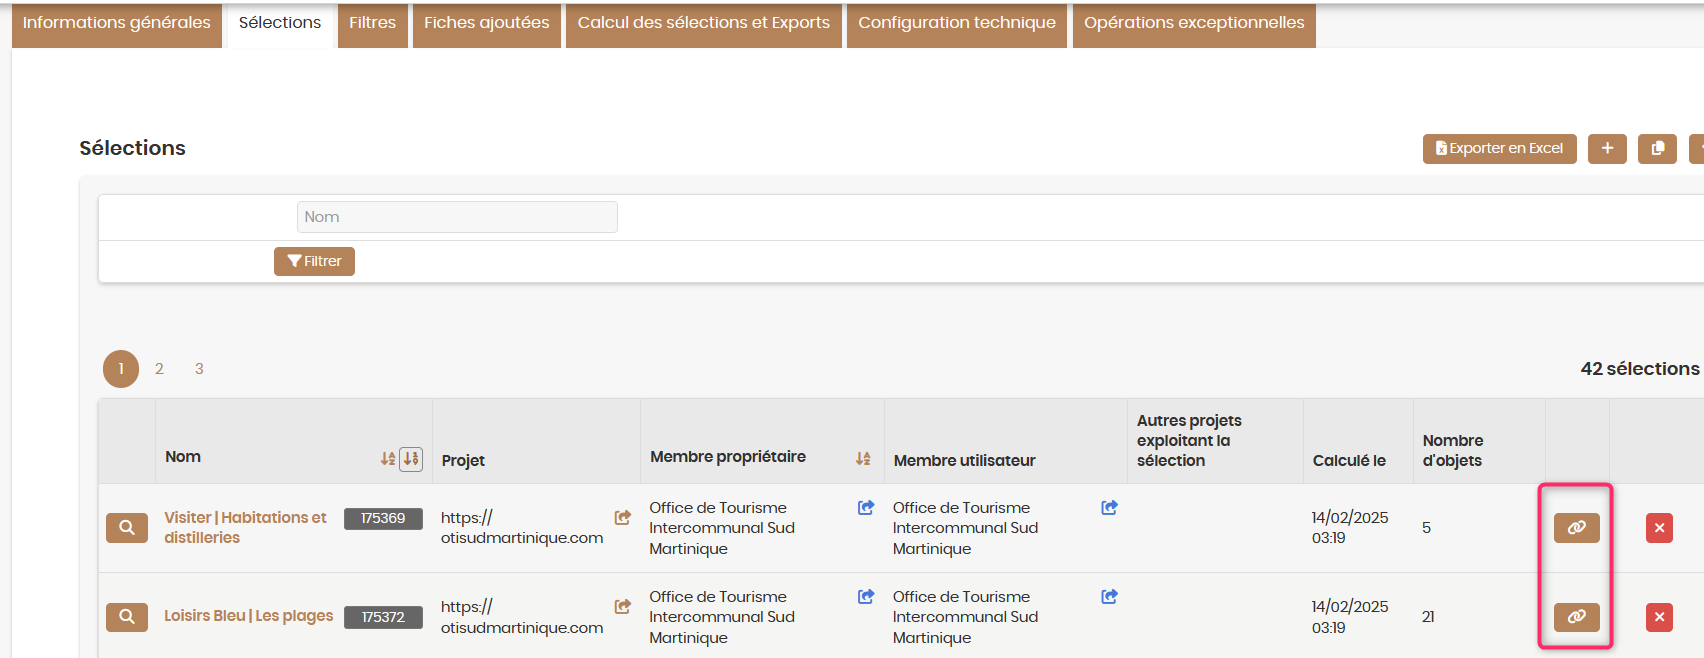1704x658 pixels.
Task: Click the chain link button for row 175369
Action: click(x=1576, y=527)
